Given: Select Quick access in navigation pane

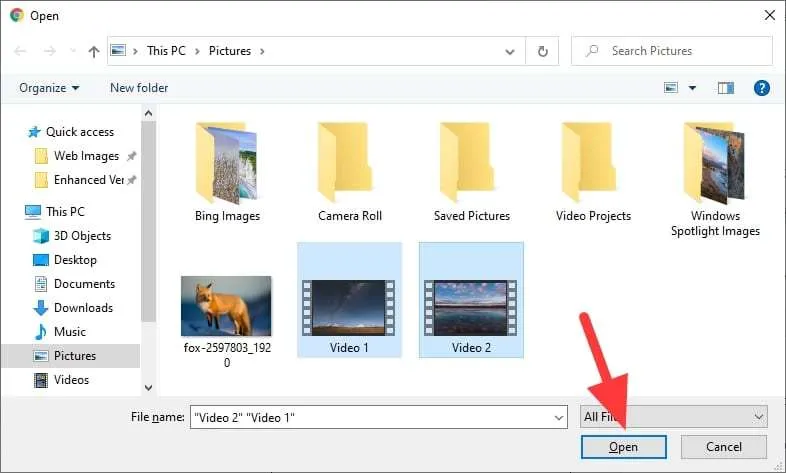Looking at the screenshot, I should 80,132.
